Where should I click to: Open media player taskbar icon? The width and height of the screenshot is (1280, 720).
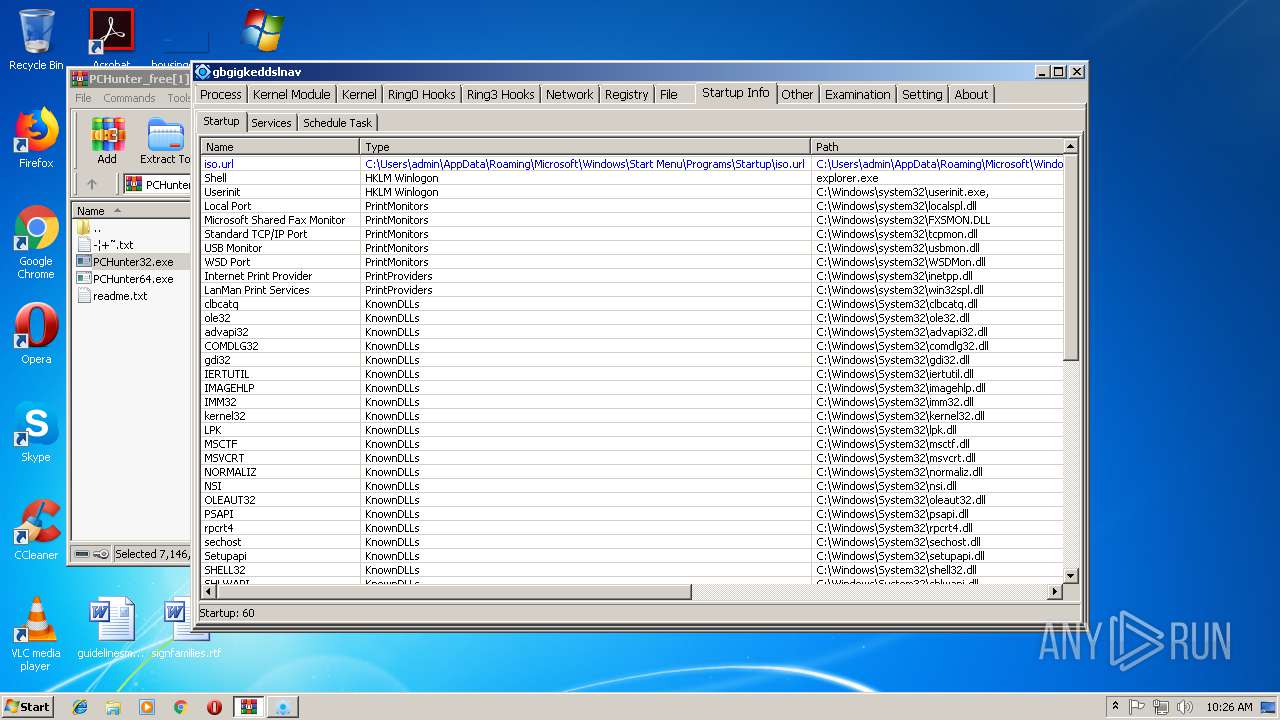pos(147,707)
